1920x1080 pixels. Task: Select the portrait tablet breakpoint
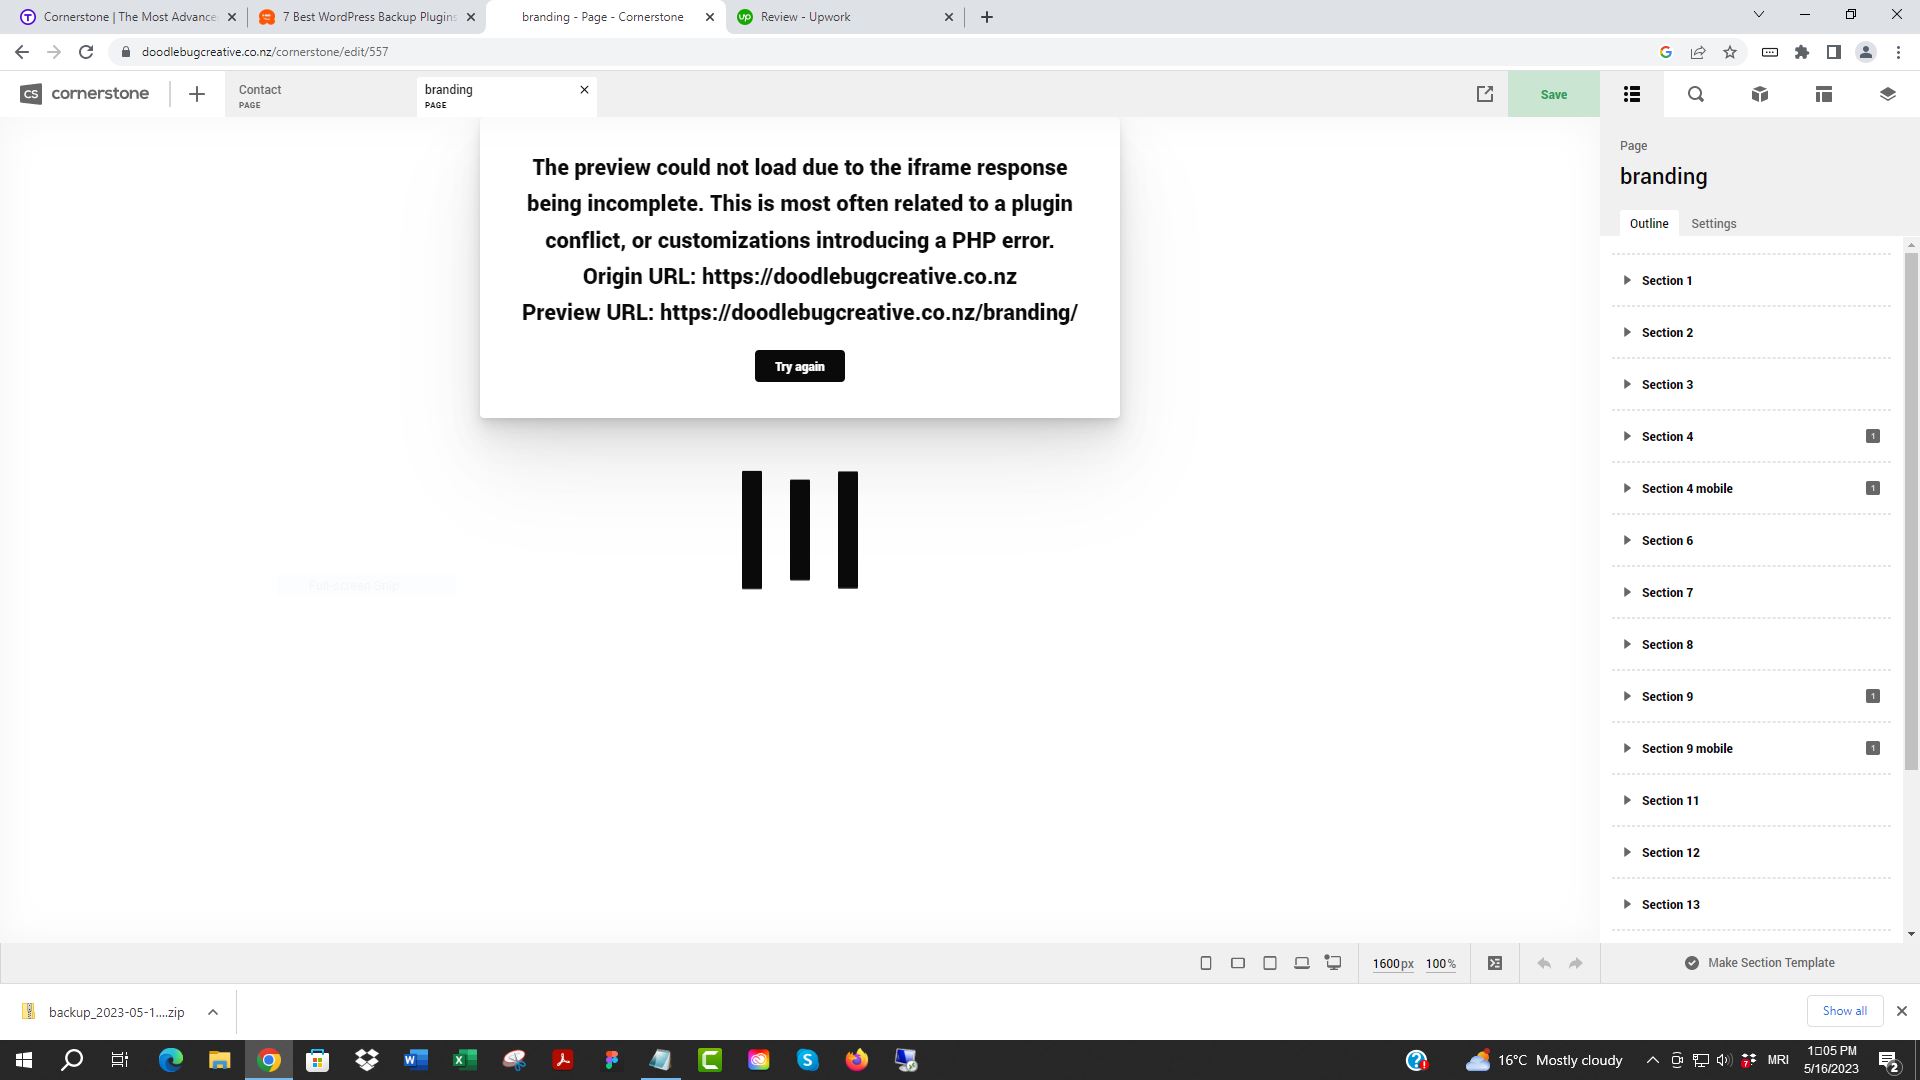pos(1270,963)
